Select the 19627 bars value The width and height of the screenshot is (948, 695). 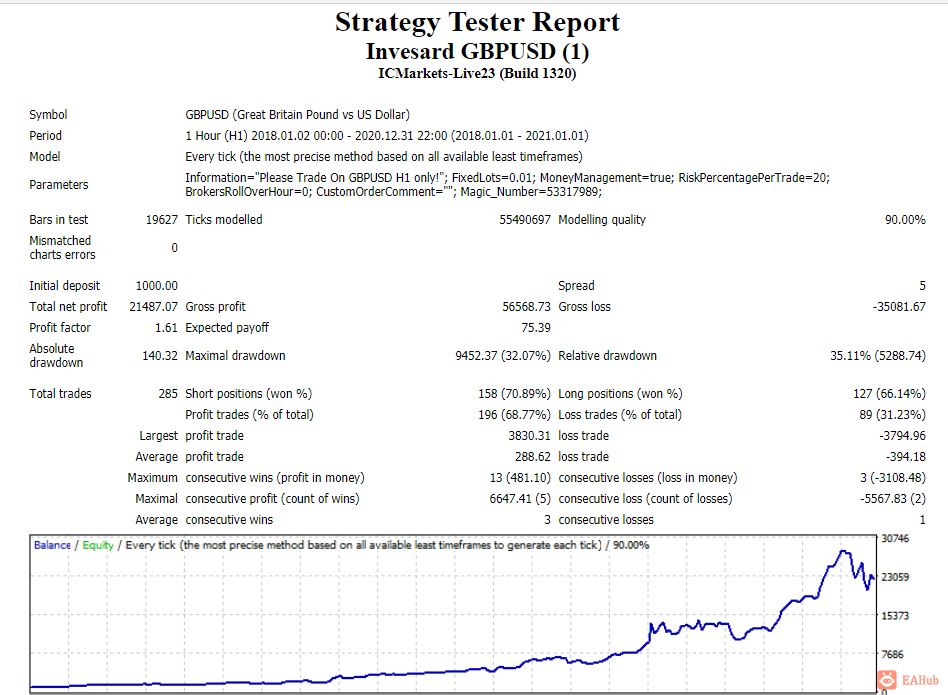161,219
